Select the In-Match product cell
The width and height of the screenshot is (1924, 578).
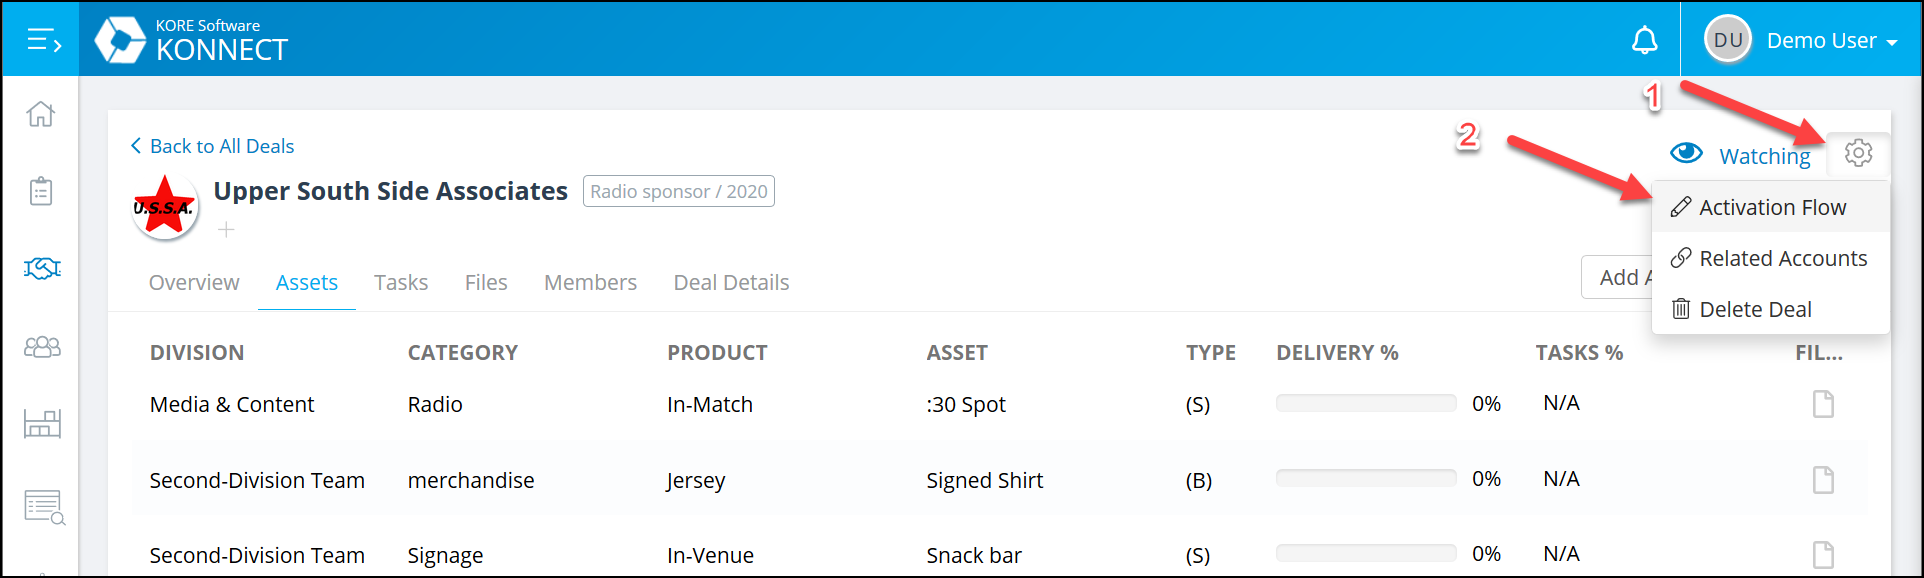coord(710,404)
